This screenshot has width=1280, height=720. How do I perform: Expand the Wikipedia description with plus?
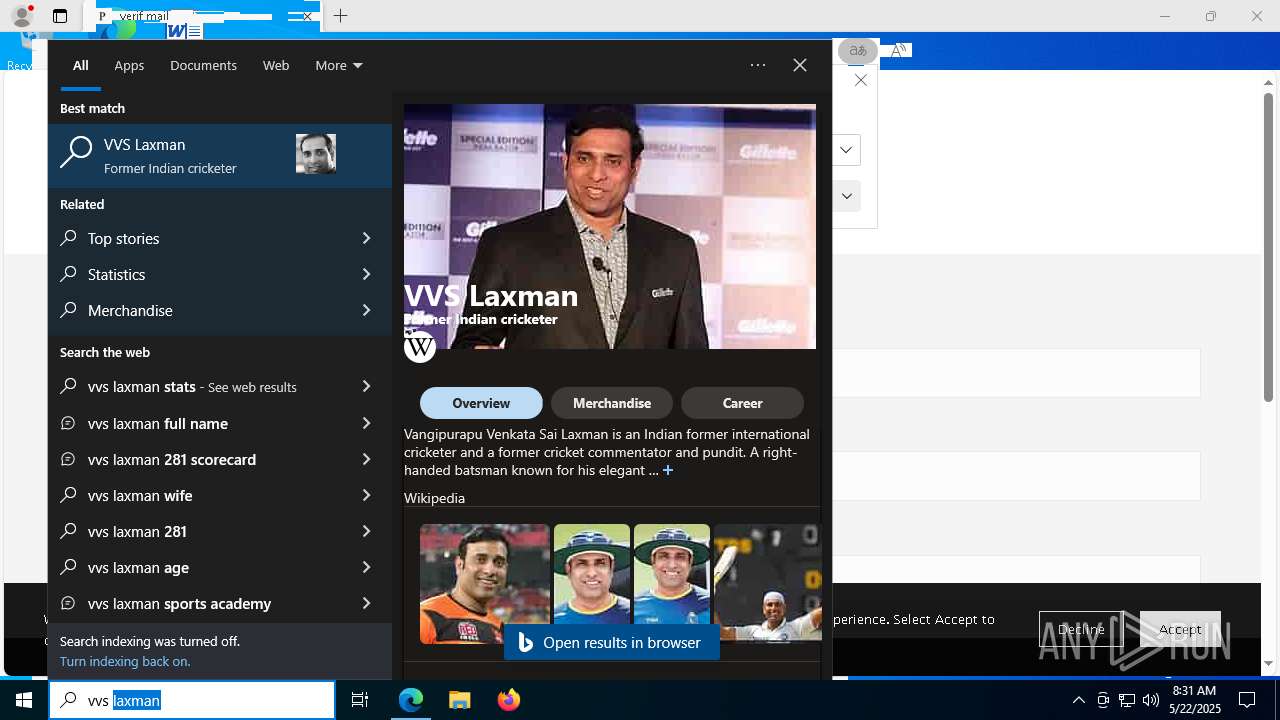tap(668, 470)
